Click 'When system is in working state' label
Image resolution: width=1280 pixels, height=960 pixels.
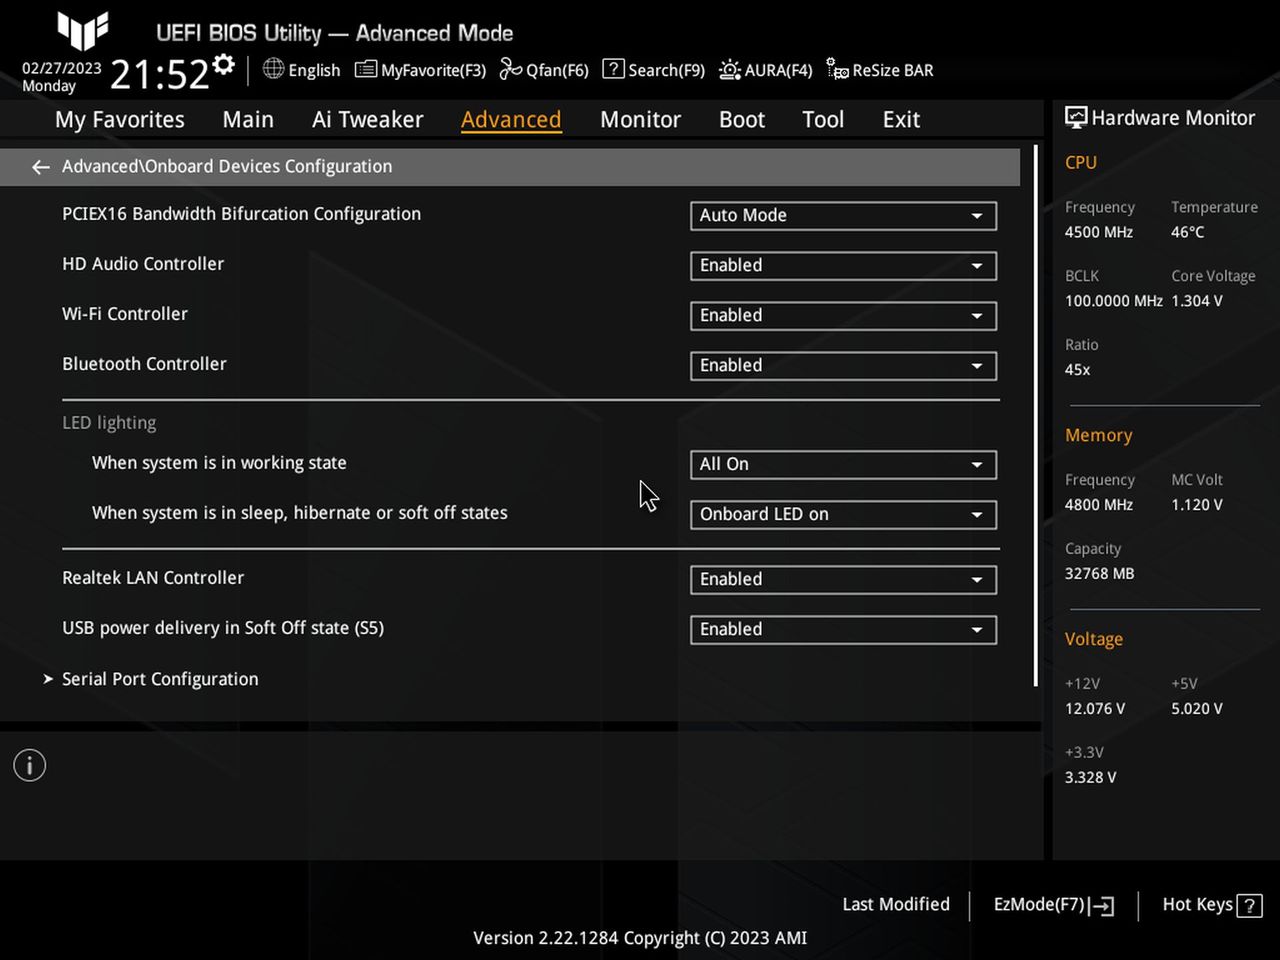tap(219, 463)
